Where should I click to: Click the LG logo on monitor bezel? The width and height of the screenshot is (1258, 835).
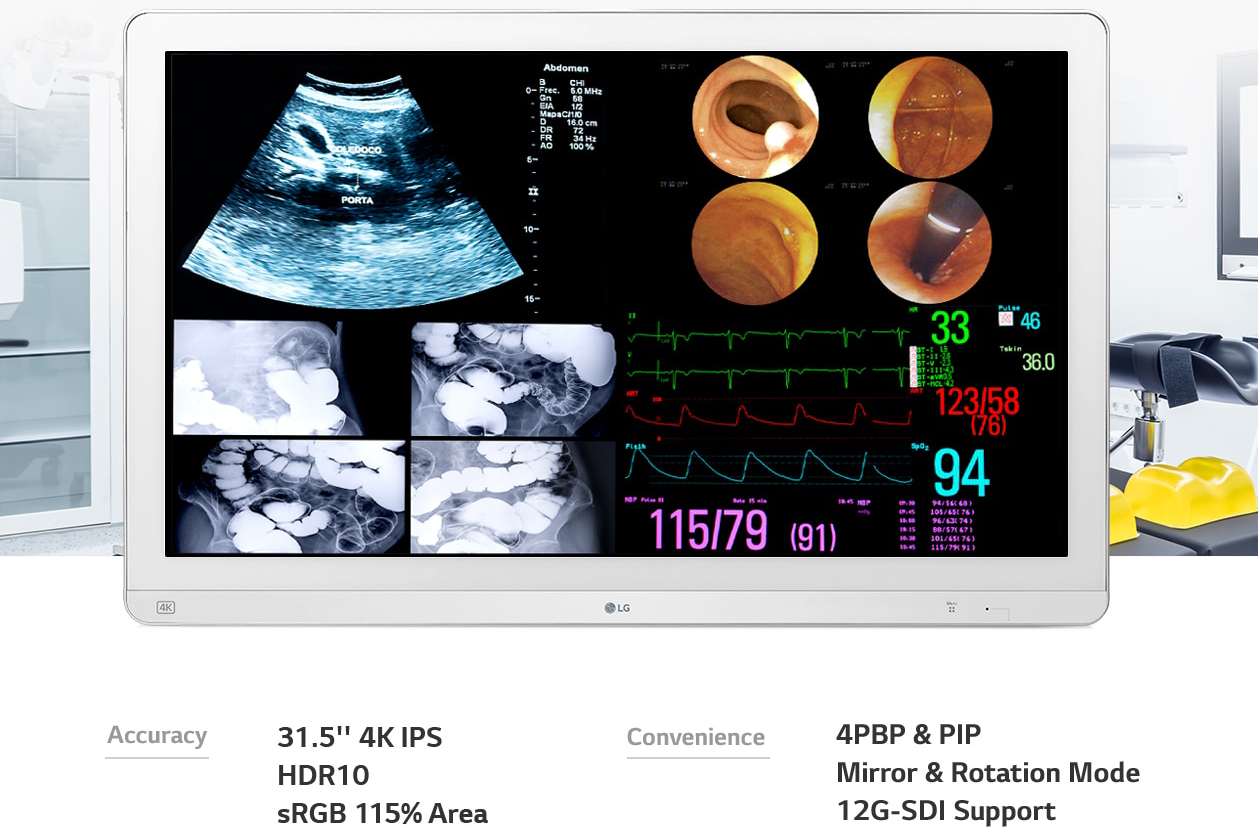pos(617,608)
